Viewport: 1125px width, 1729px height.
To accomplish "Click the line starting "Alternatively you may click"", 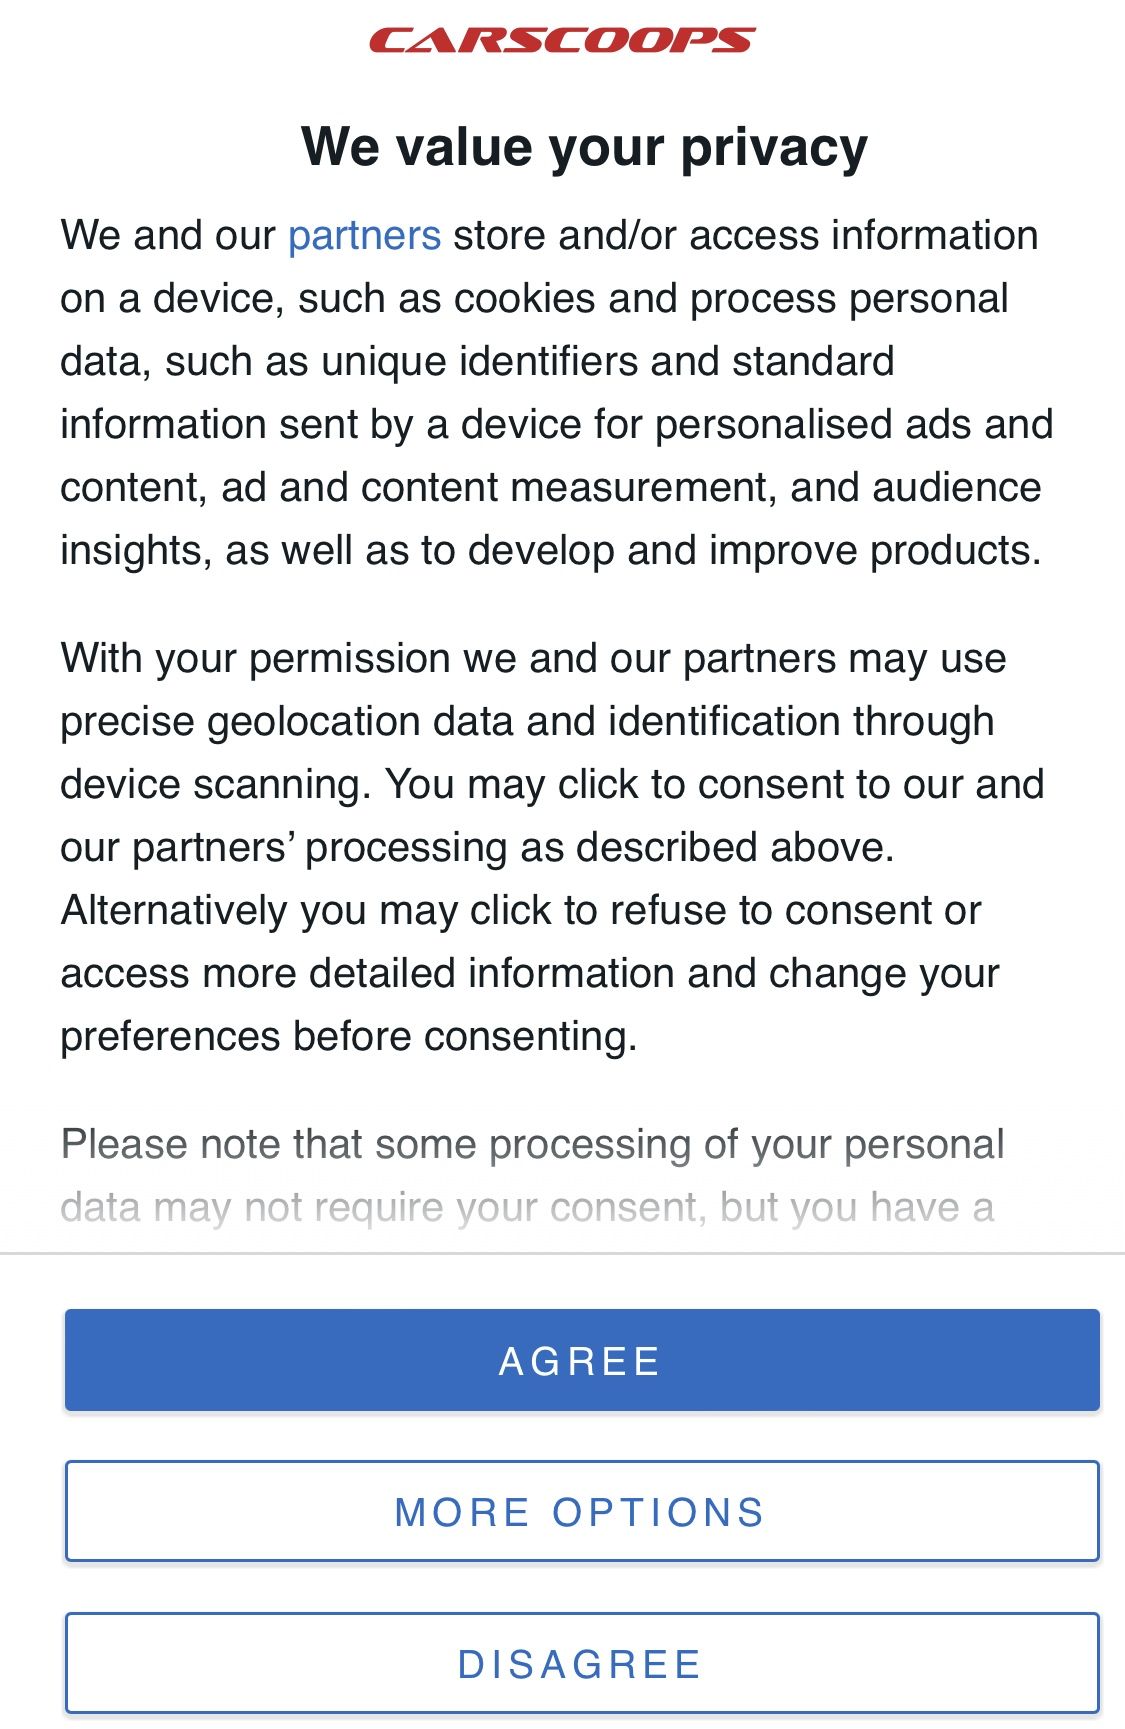I will click(x=521, y=911).
